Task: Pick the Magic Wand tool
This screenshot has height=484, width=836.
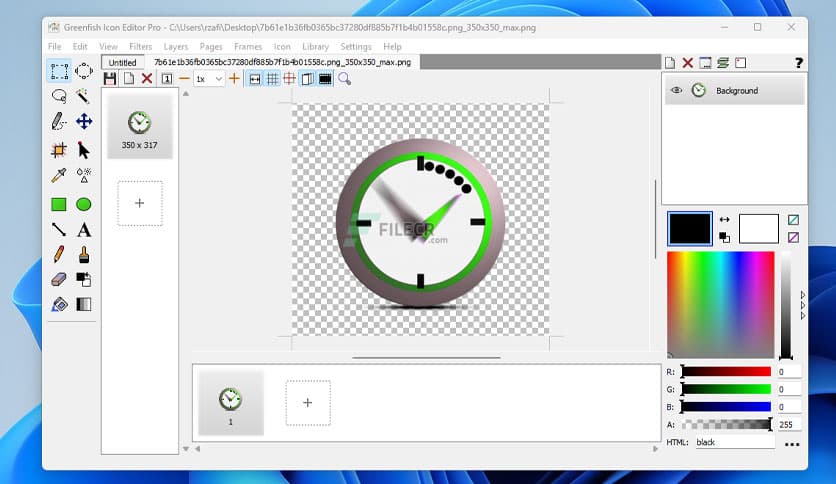Action: (x=83, y=96)
